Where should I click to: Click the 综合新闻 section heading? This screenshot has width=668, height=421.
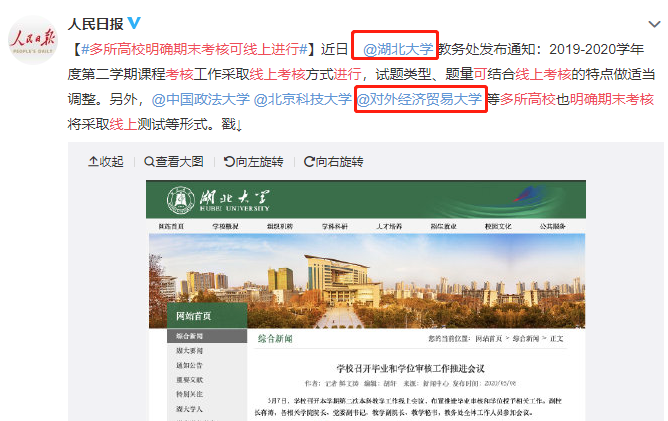pyautogui.click(x=275, y=339)
